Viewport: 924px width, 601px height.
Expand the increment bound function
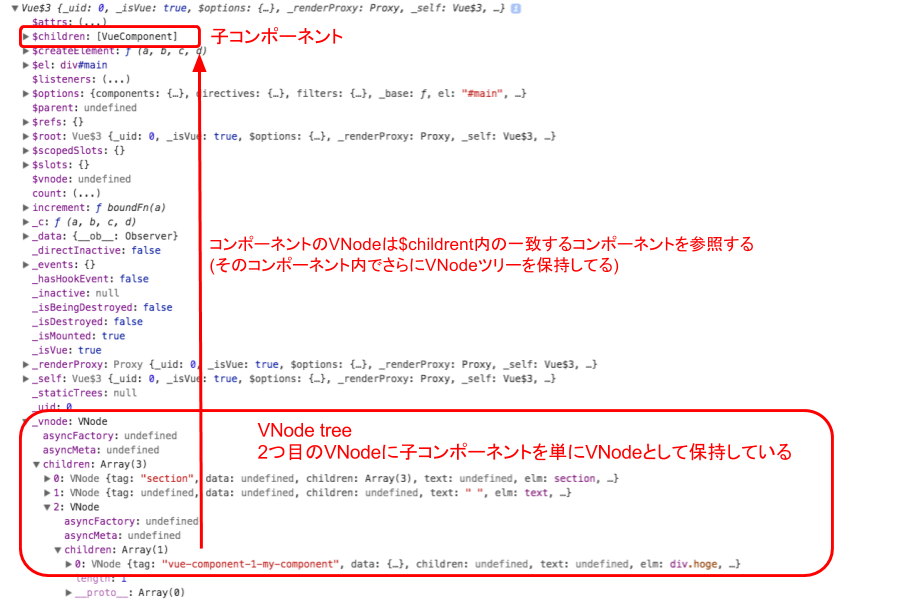(26, 207)
